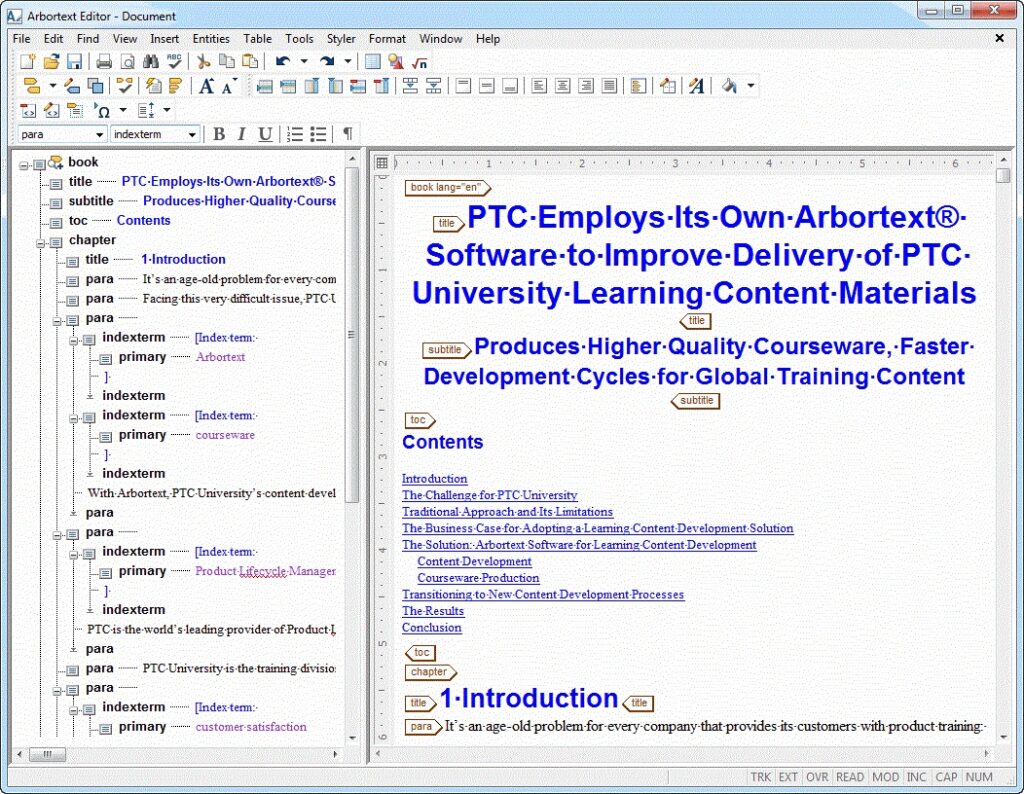Image resolution: width=1024 pixels, height=794 pixels.
Task: Toggle TRK change tracking in status bar
Action: pos(761,777)
